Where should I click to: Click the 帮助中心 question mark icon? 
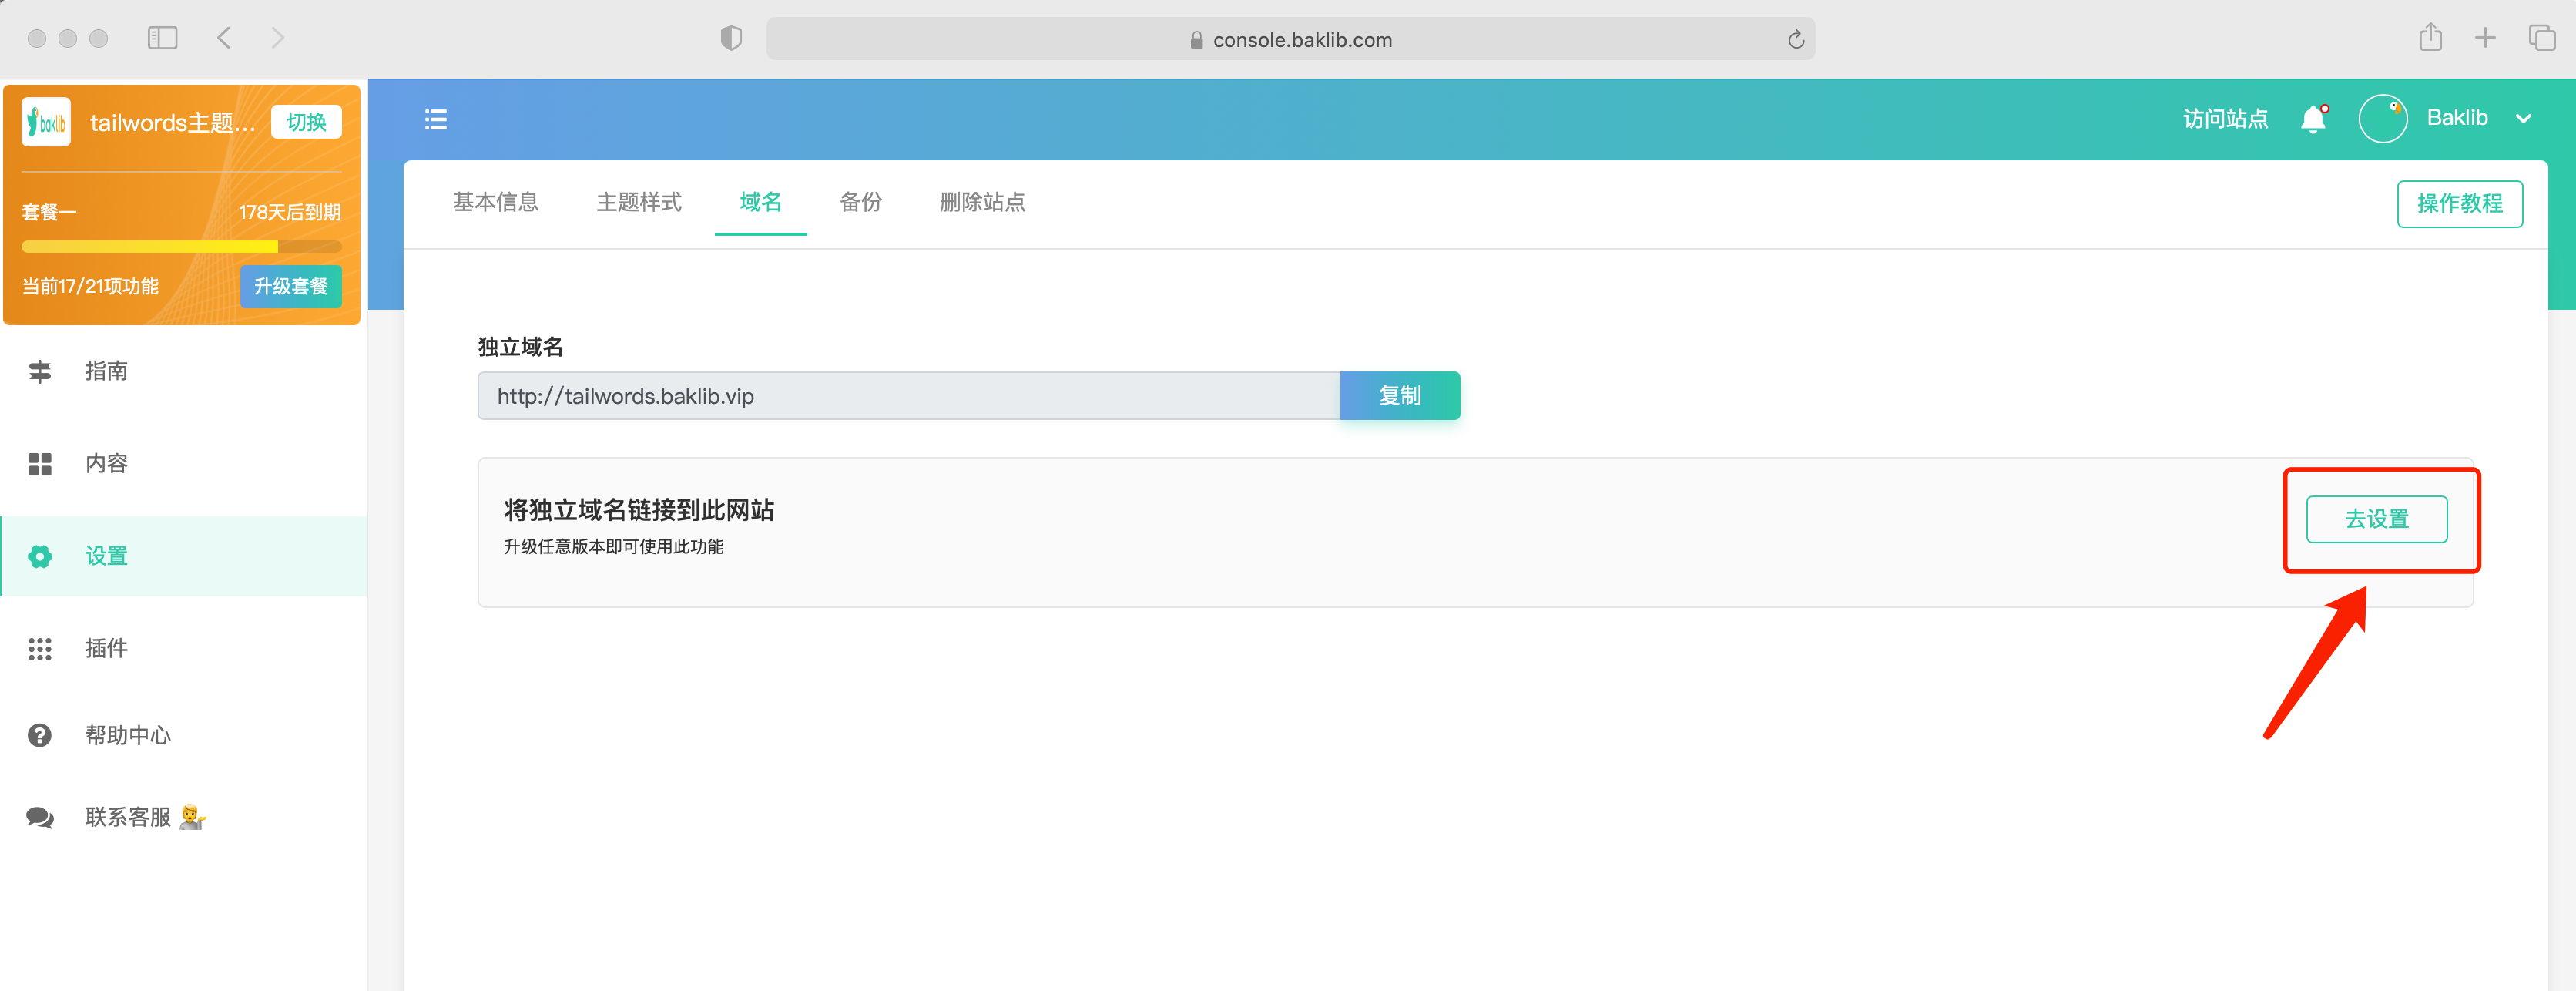(x=40, y=736)
